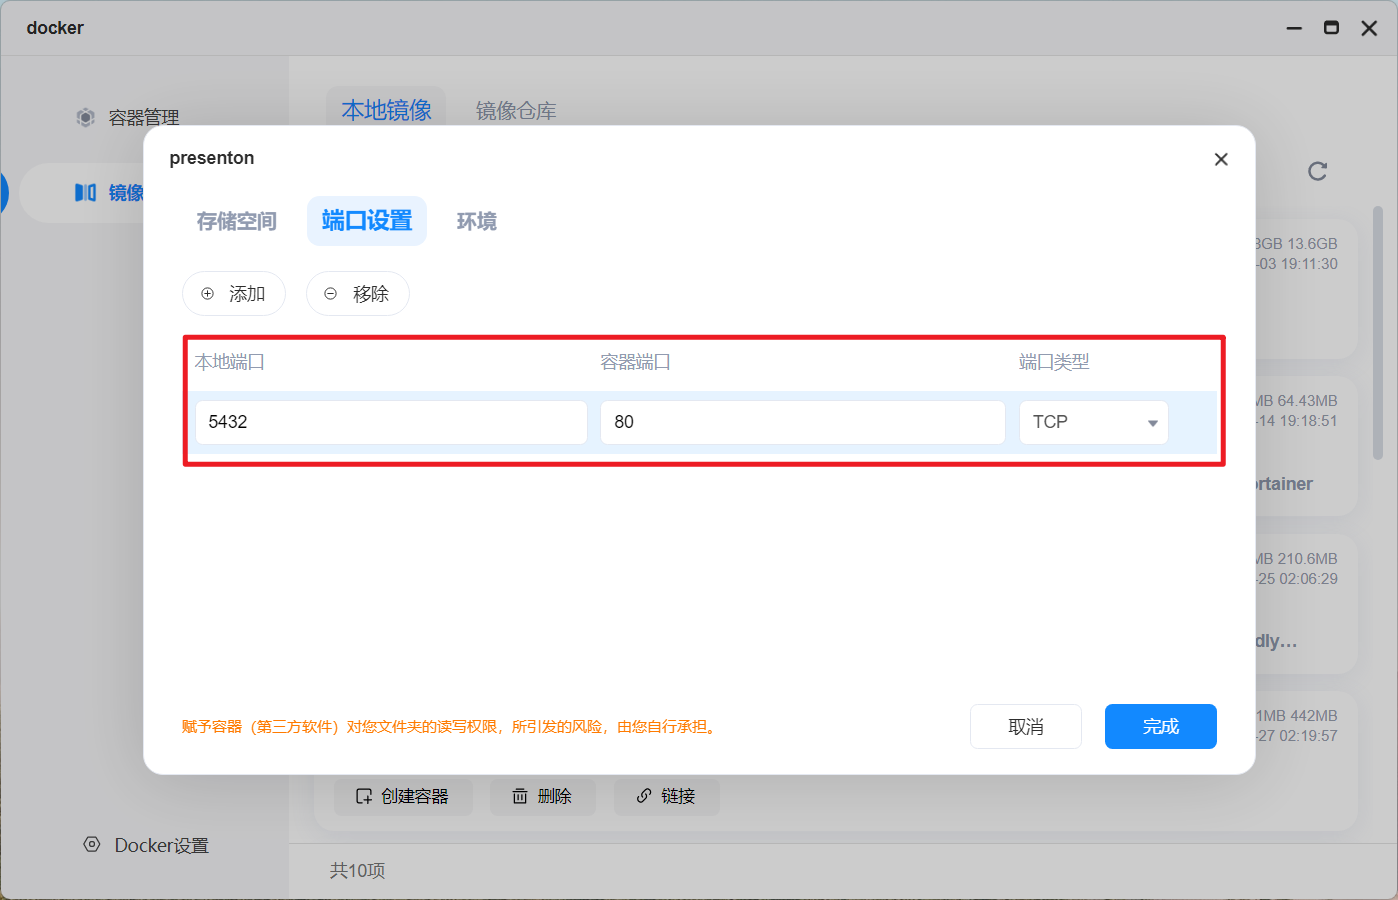Close the docker window

1370,28
